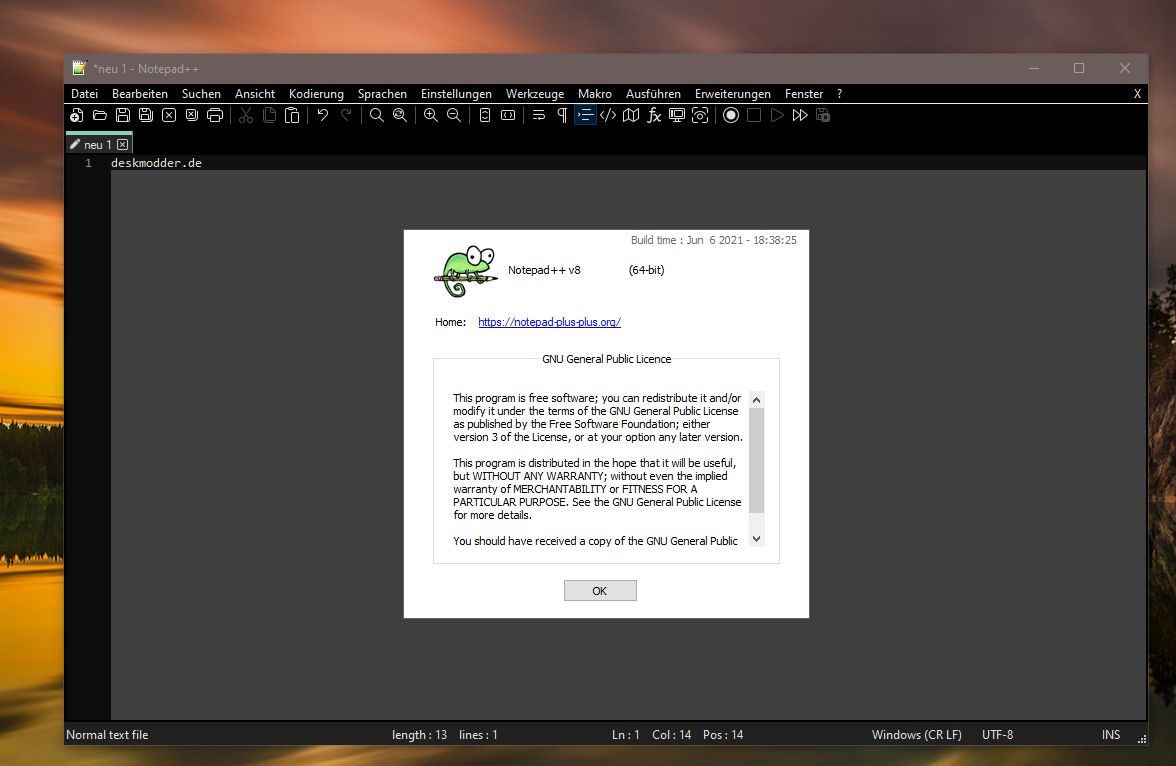
Task: Copy selection with the copy icon
Action: point(269,115)
